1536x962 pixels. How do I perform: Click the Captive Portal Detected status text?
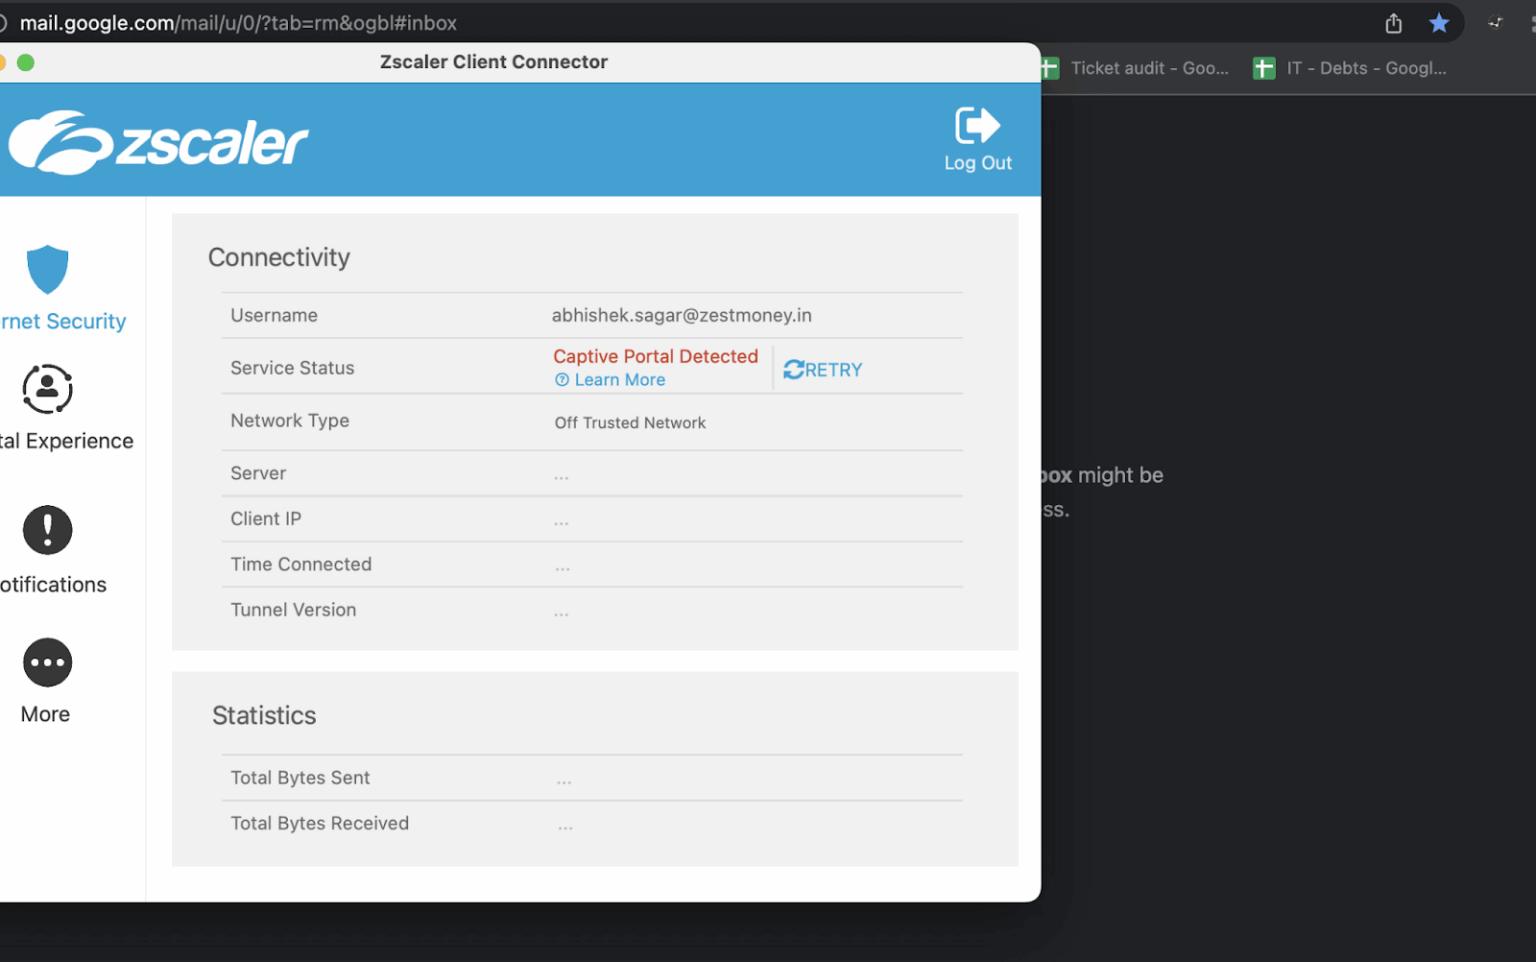coord(655,356)
